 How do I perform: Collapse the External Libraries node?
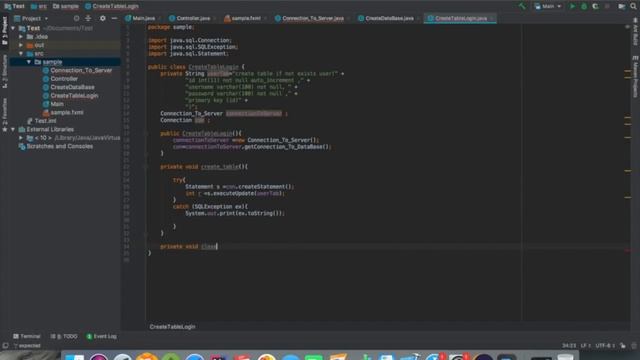[13, 129]
